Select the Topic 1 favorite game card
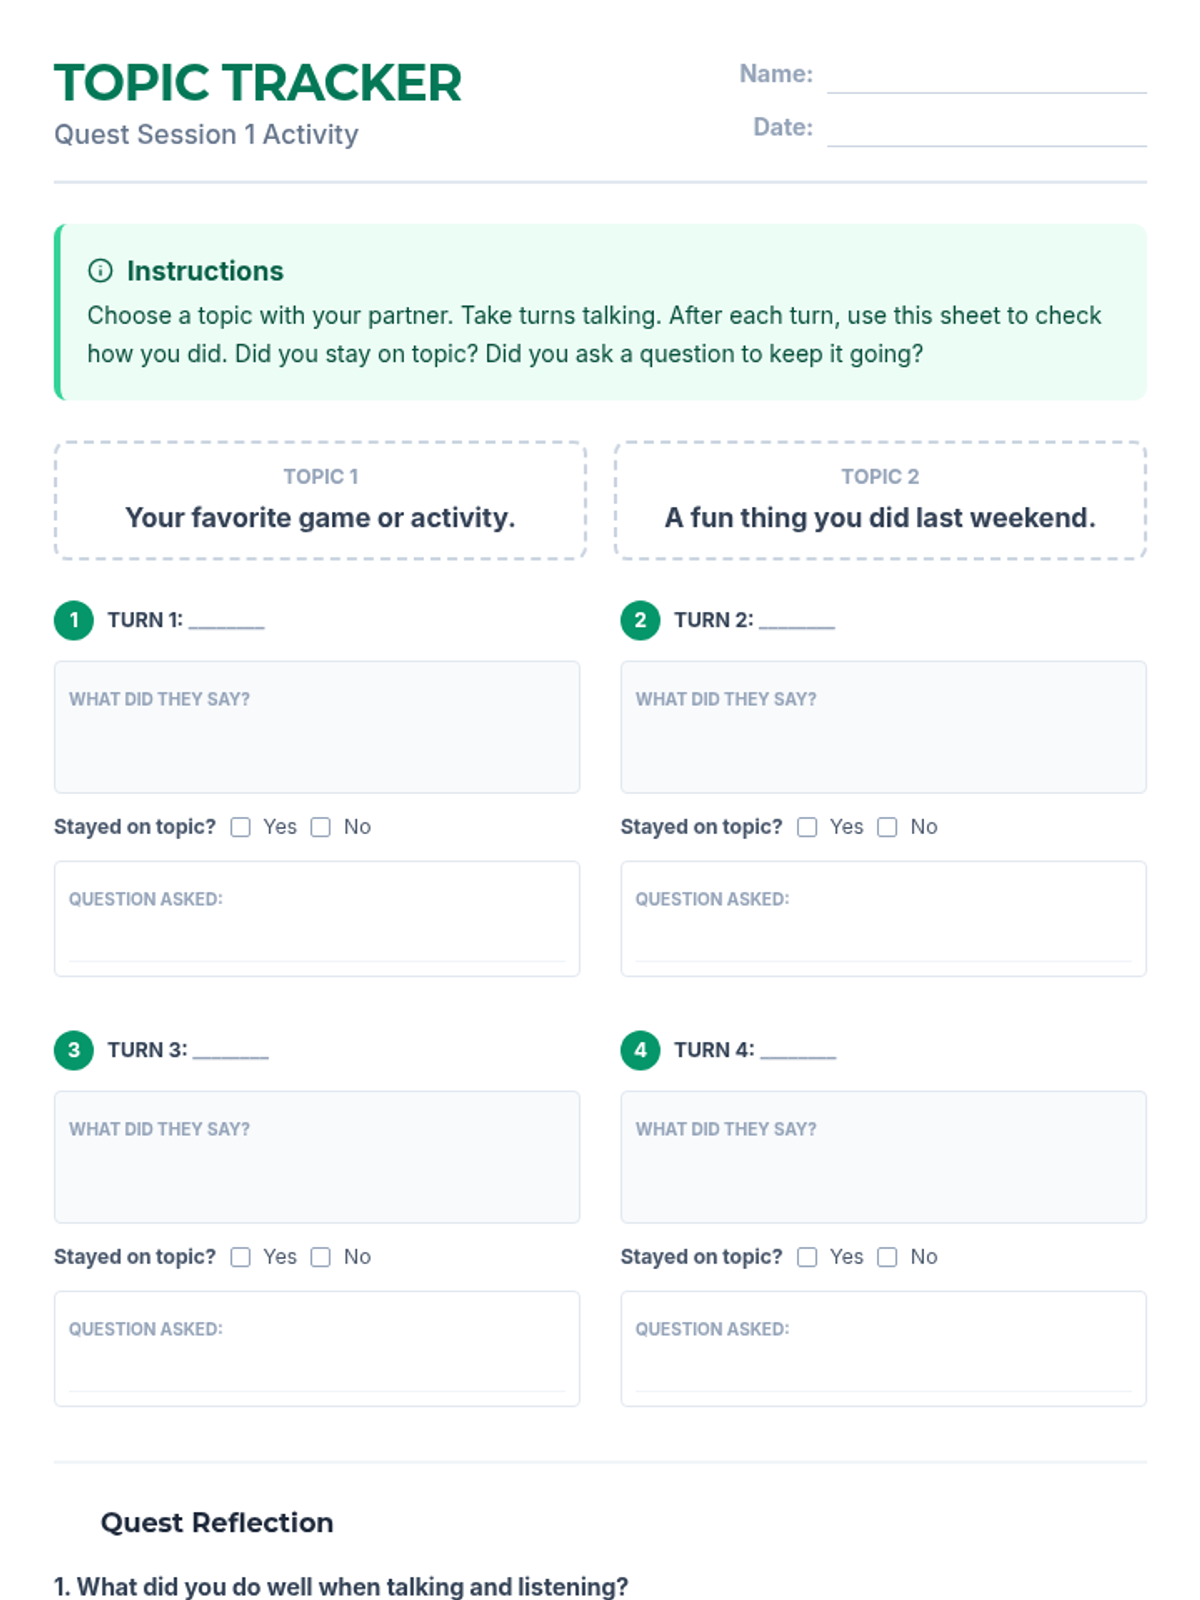 [320, 500]
